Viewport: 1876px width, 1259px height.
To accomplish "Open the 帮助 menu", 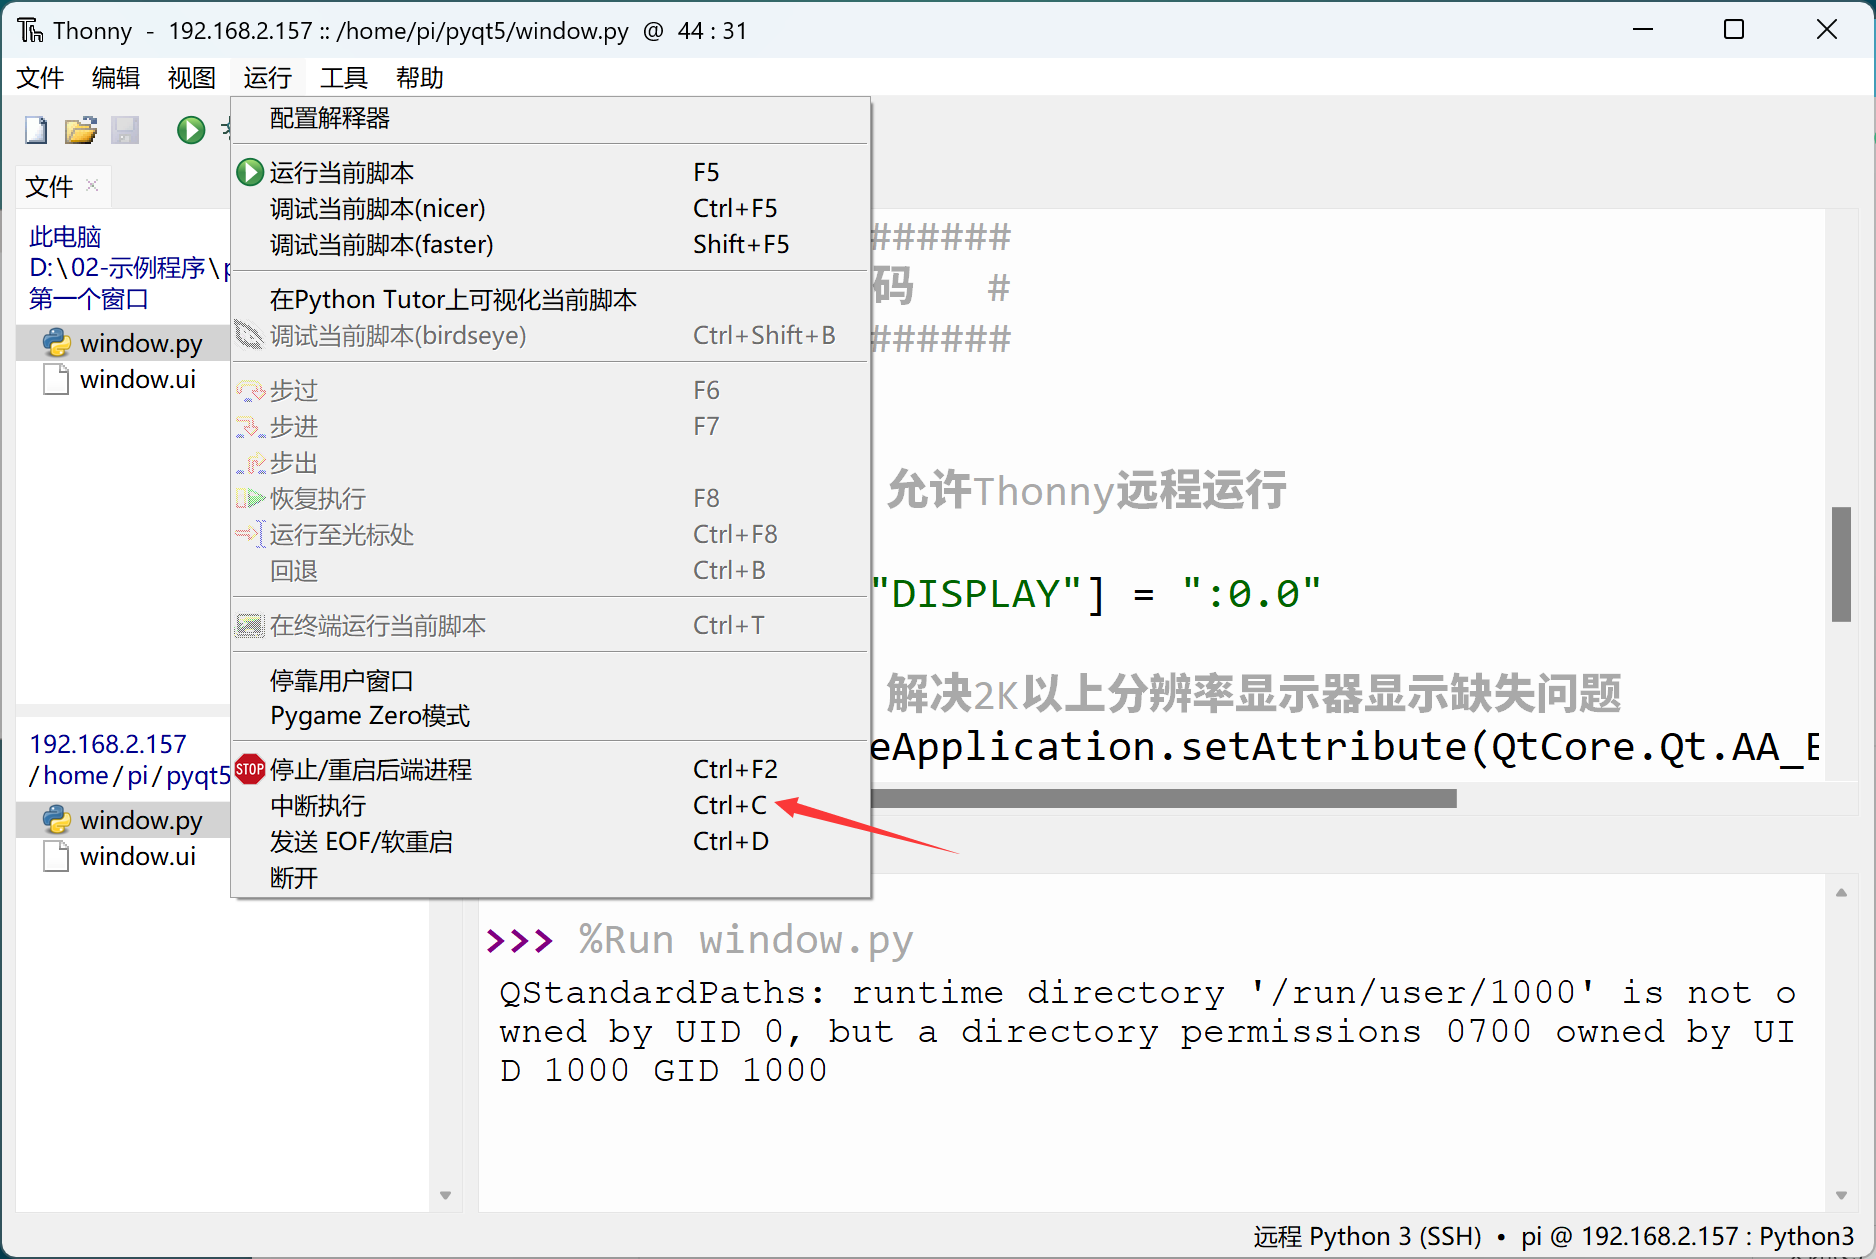I will click(x=419, y=78).
